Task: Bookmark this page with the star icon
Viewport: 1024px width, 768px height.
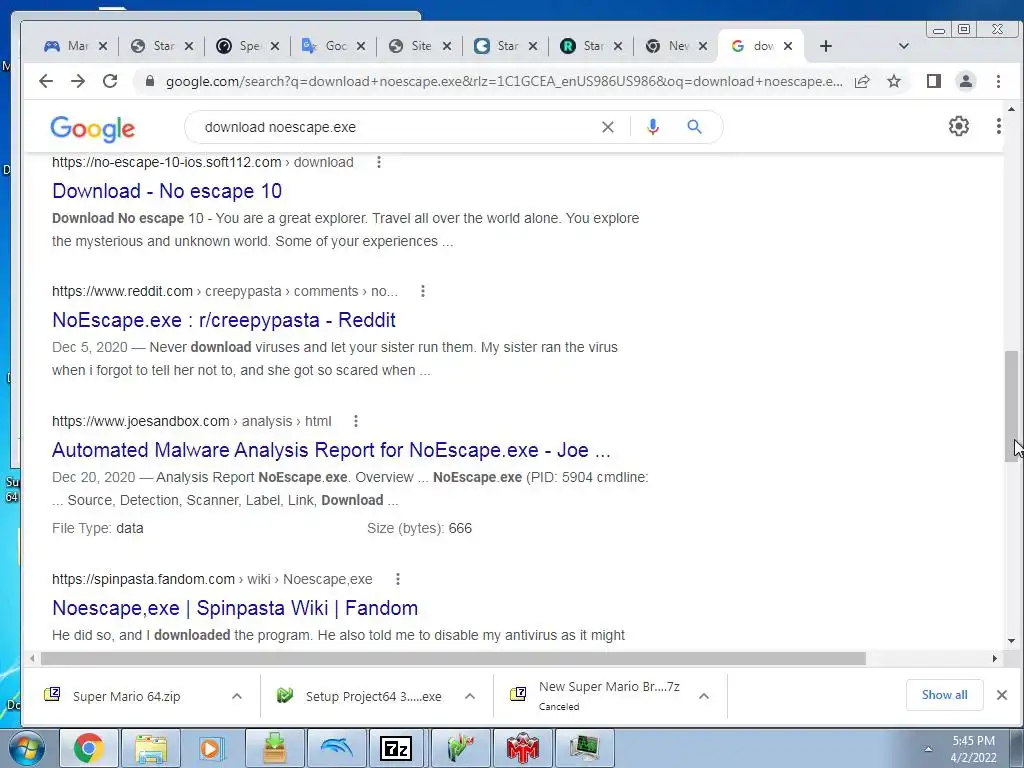Action: tap(894, 82)
